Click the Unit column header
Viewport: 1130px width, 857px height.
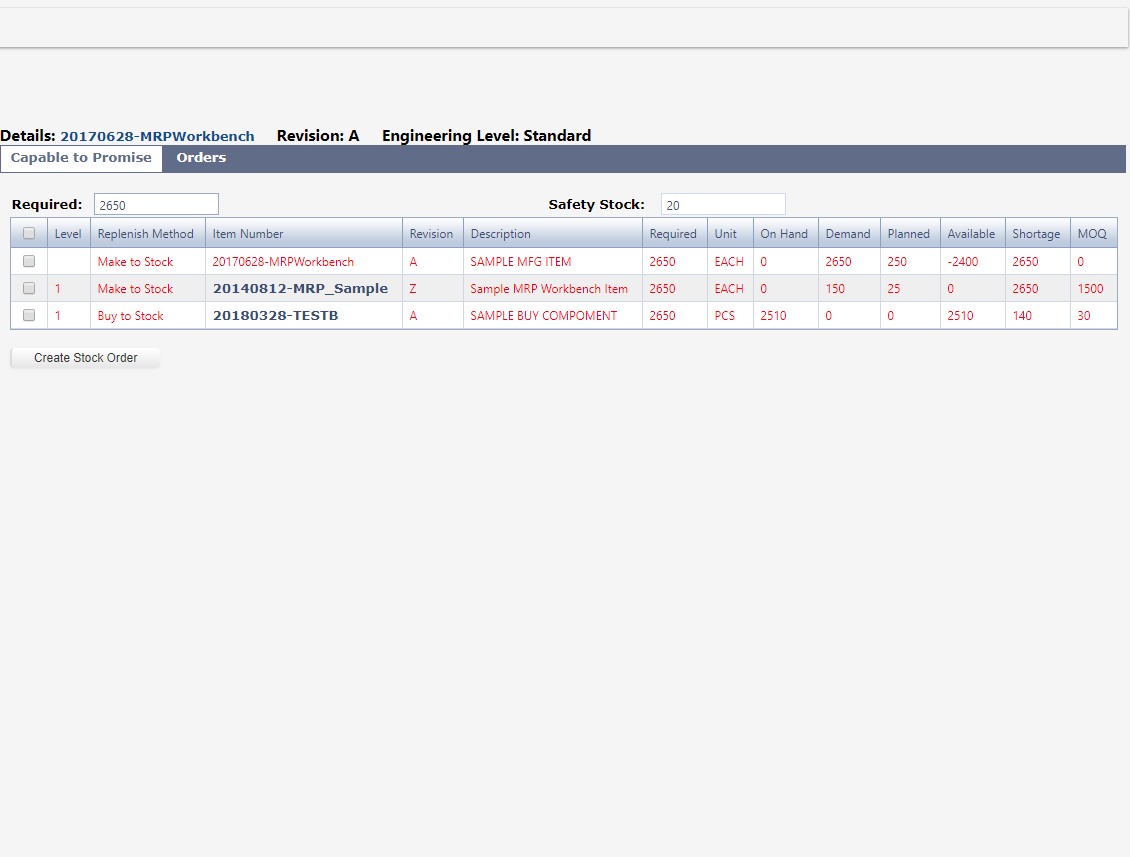click(730, 234)
